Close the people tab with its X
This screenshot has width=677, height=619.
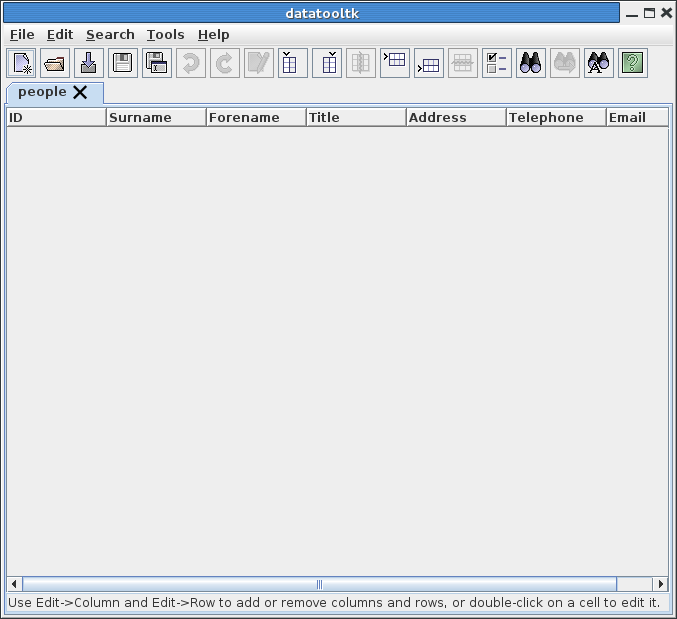point(80,92)
